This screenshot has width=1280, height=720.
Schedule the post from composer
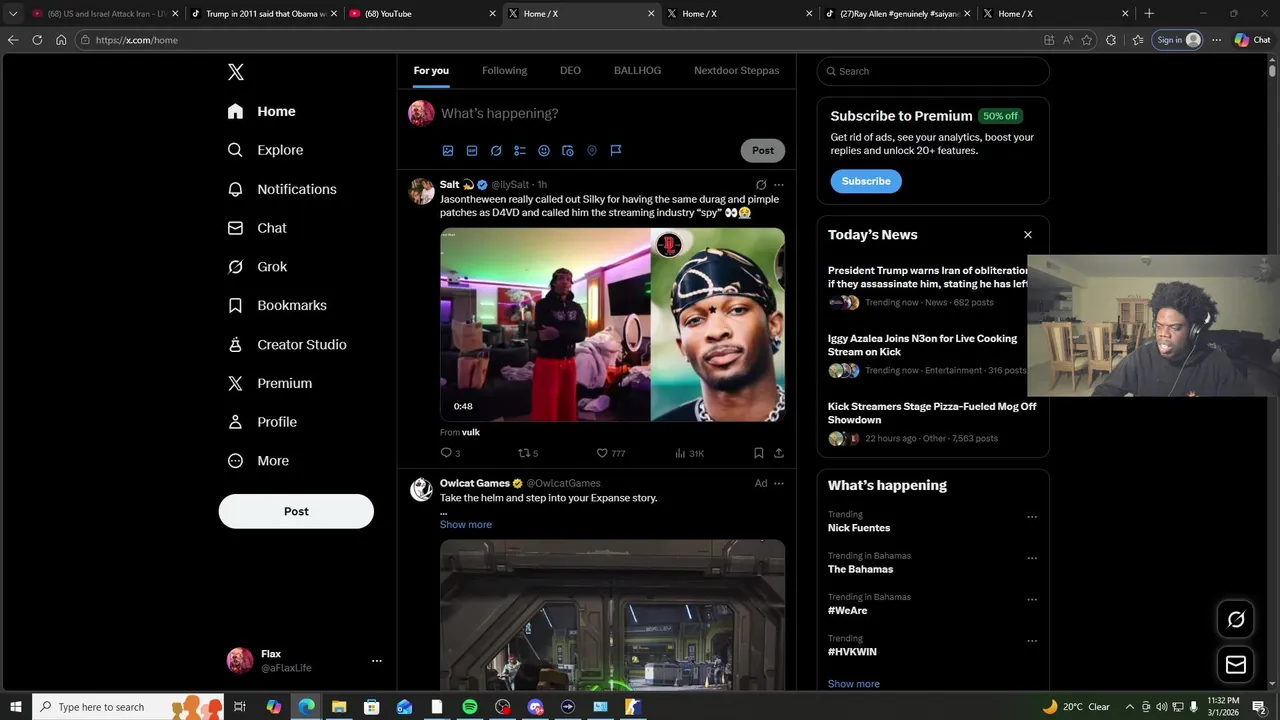[568, 150]
